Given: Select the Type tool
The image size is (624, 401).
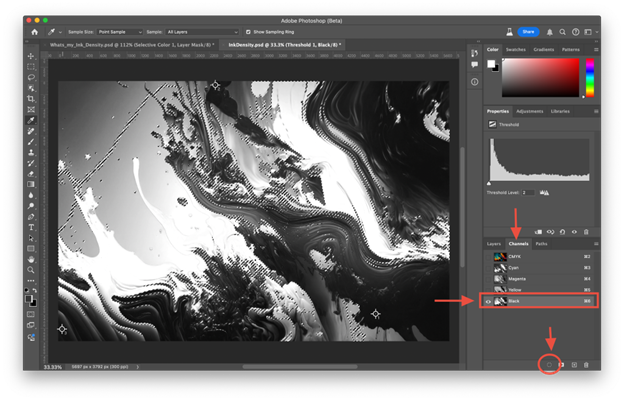Looking at the screenshot, I should point(31,227).
